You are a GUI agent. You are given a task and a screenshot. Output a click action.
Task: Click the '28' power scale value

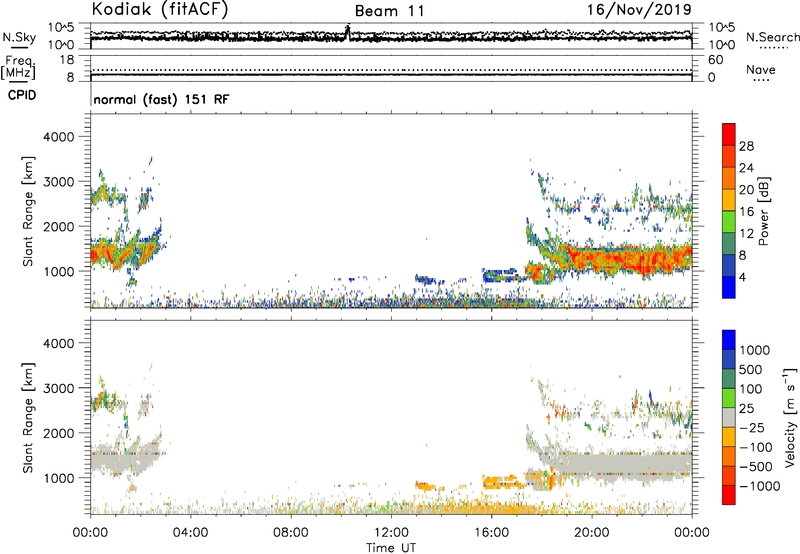coord(746,146)
